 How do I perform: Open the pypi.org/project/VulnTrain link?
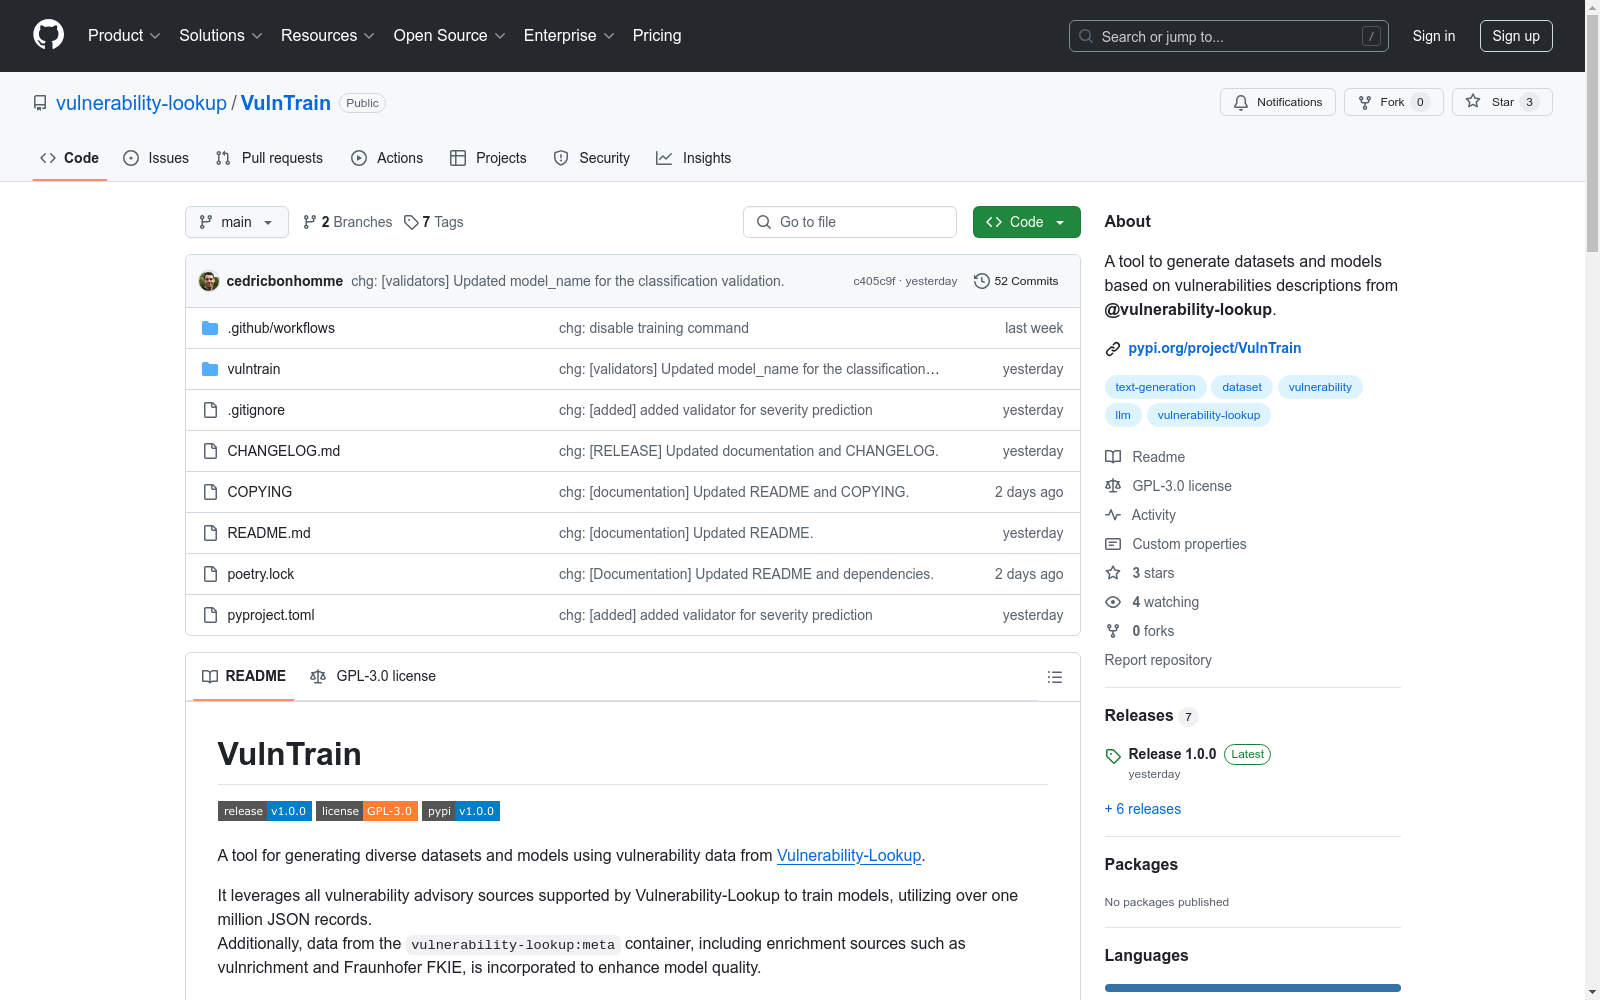(x=1215, y=348)
